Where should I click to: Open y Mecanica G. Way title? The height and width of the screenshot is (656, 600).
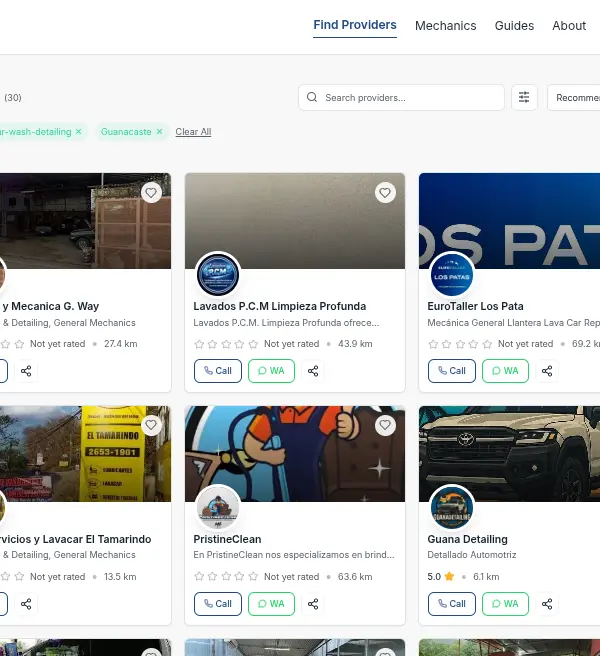(x=50, y=306)
